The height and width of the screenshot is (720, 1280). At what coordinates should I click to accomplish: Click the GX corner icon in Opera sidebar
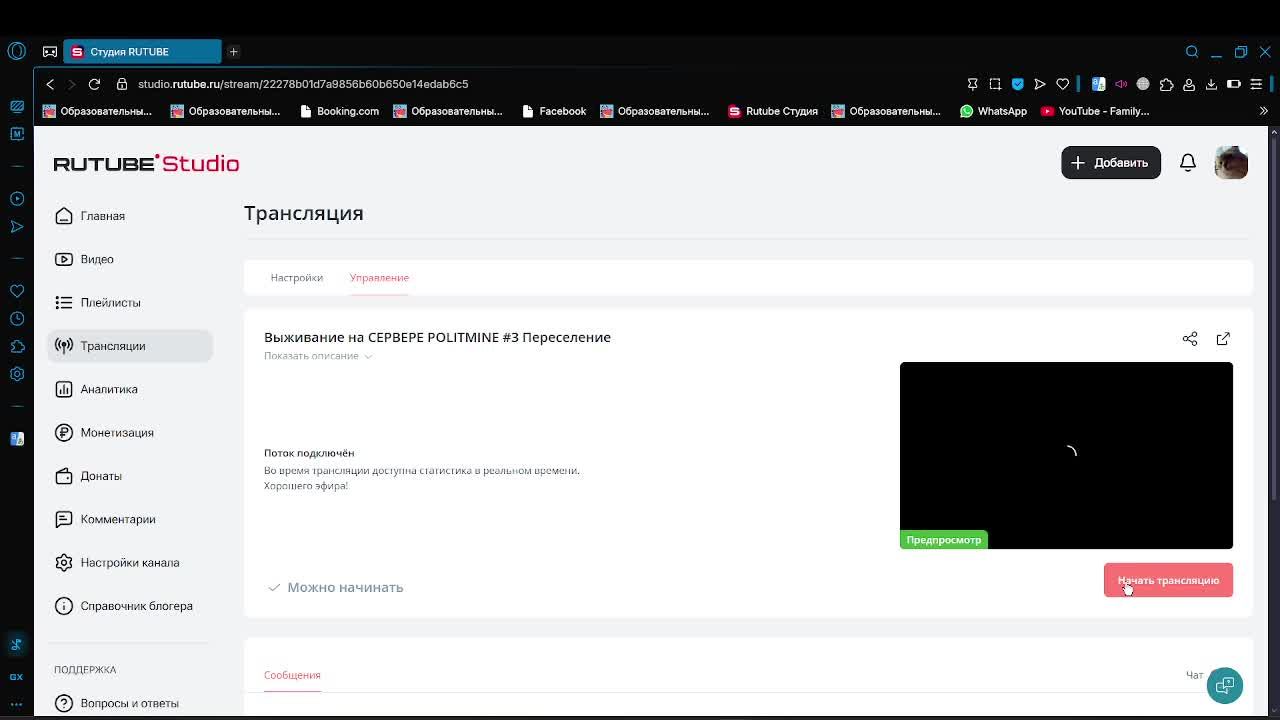pos(17,676)
